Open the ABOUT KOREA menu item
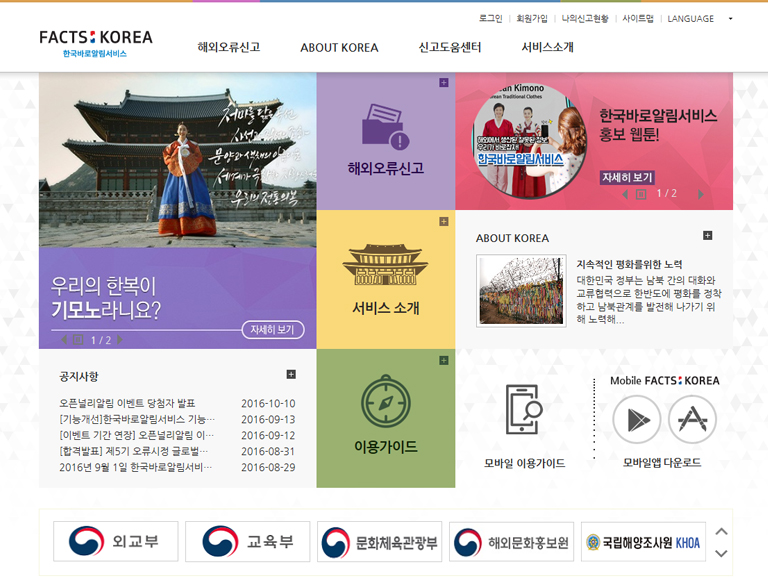Viewport: 768px width, 580px height. coord(339,47)
